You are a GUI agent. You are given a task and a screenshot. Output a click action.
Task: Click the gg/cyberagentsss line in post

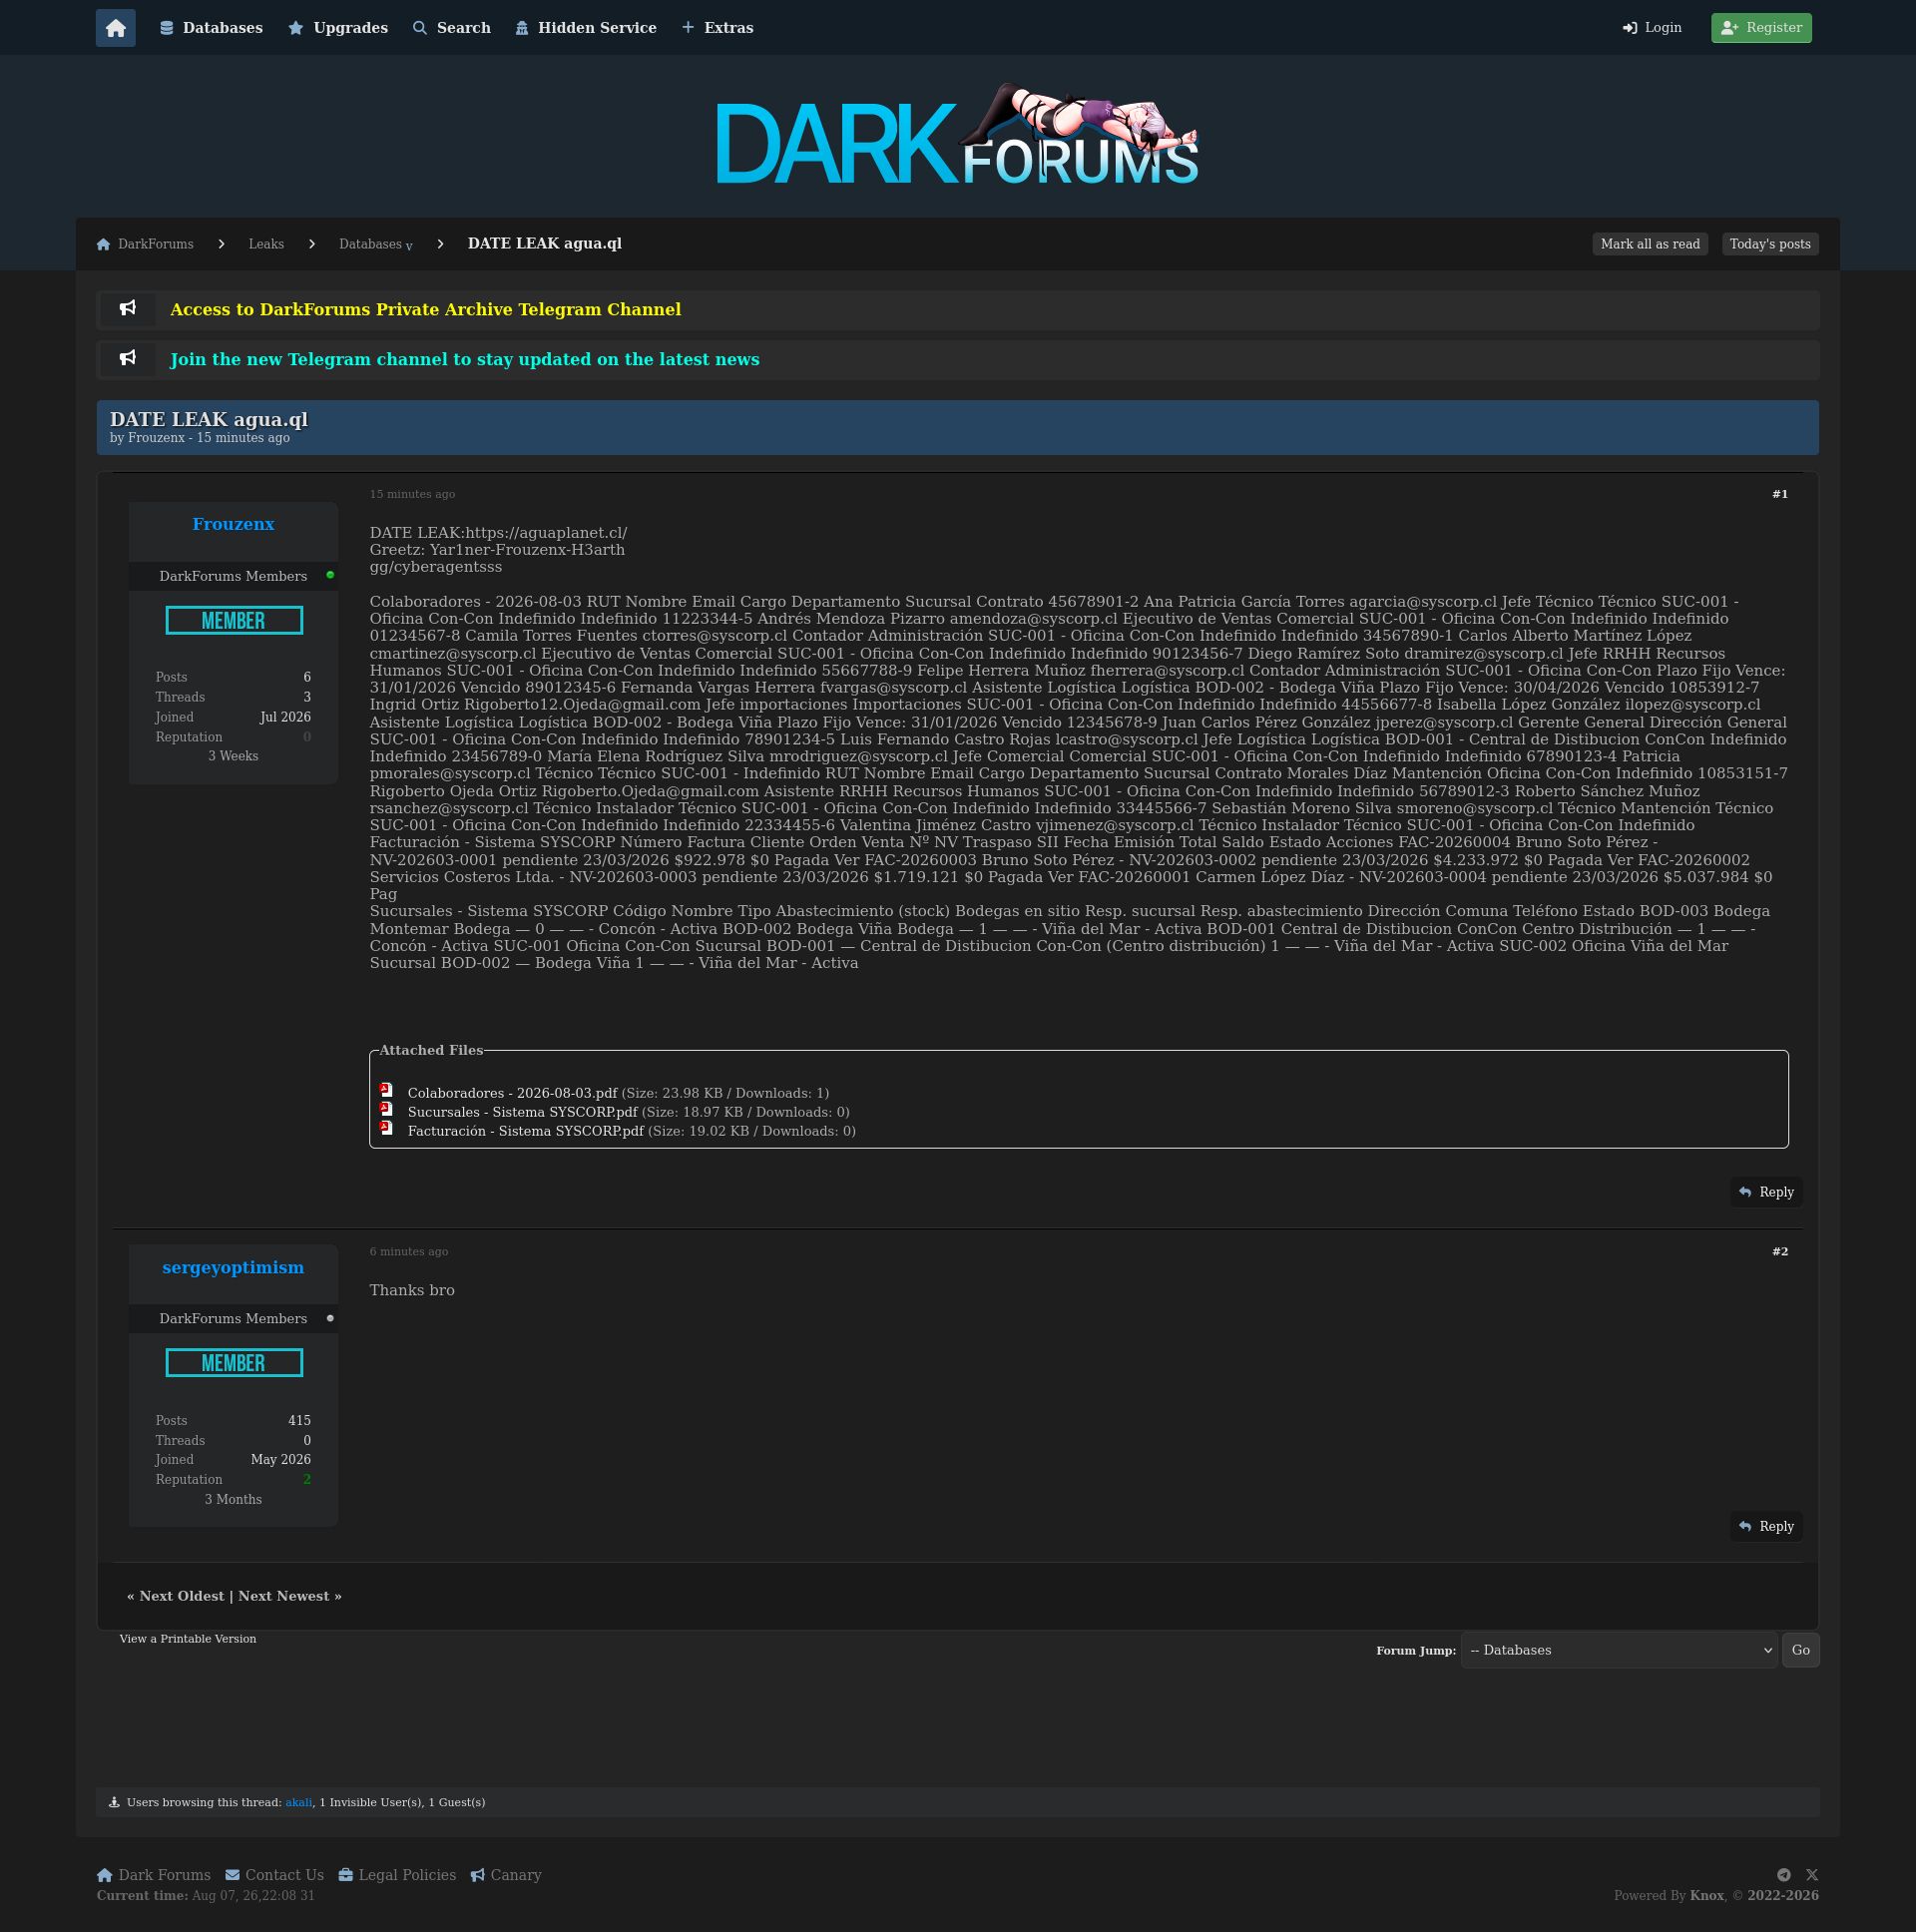436,567
